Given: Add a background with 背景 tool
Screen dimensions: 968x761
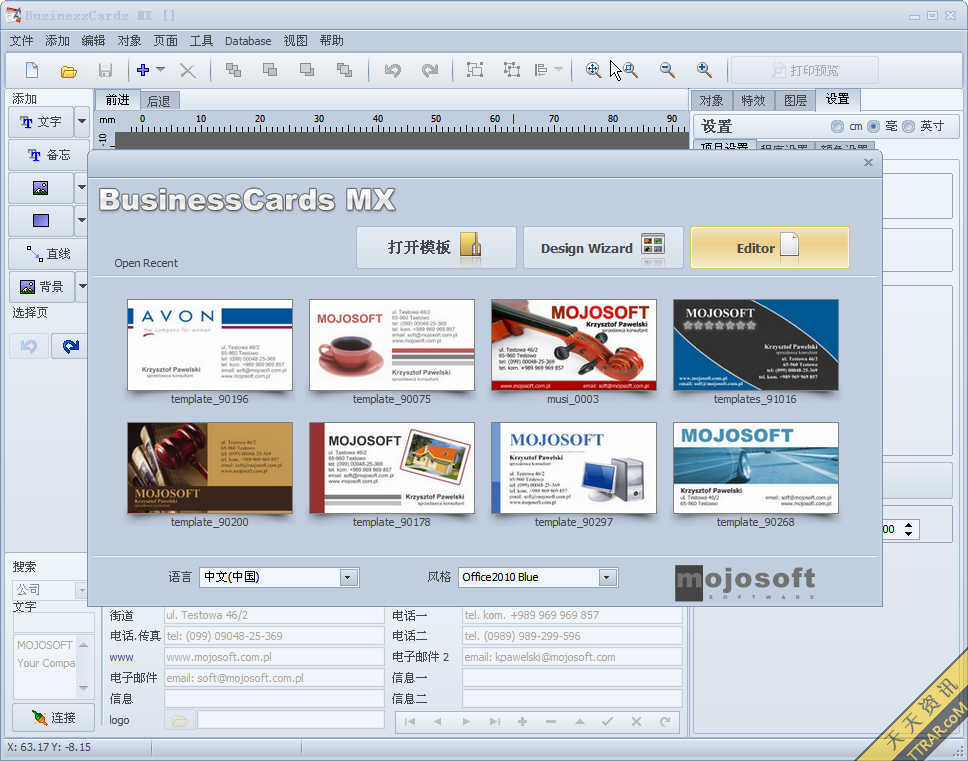Looking at the screenshot, I should (41, 286).
